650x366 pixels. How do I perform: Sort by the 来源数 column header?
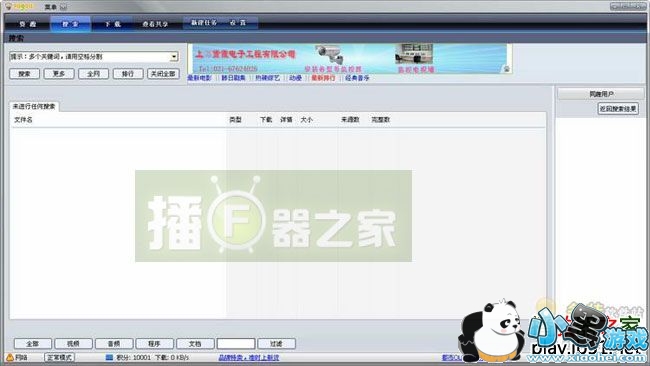tap(350, 120)
